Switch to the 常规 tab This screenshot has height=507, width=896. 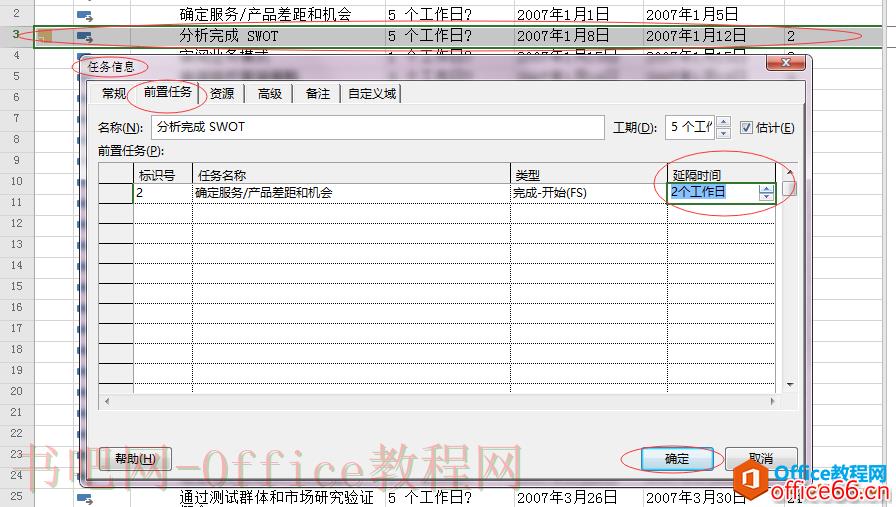pyautogui.click(x=113, y=94)
